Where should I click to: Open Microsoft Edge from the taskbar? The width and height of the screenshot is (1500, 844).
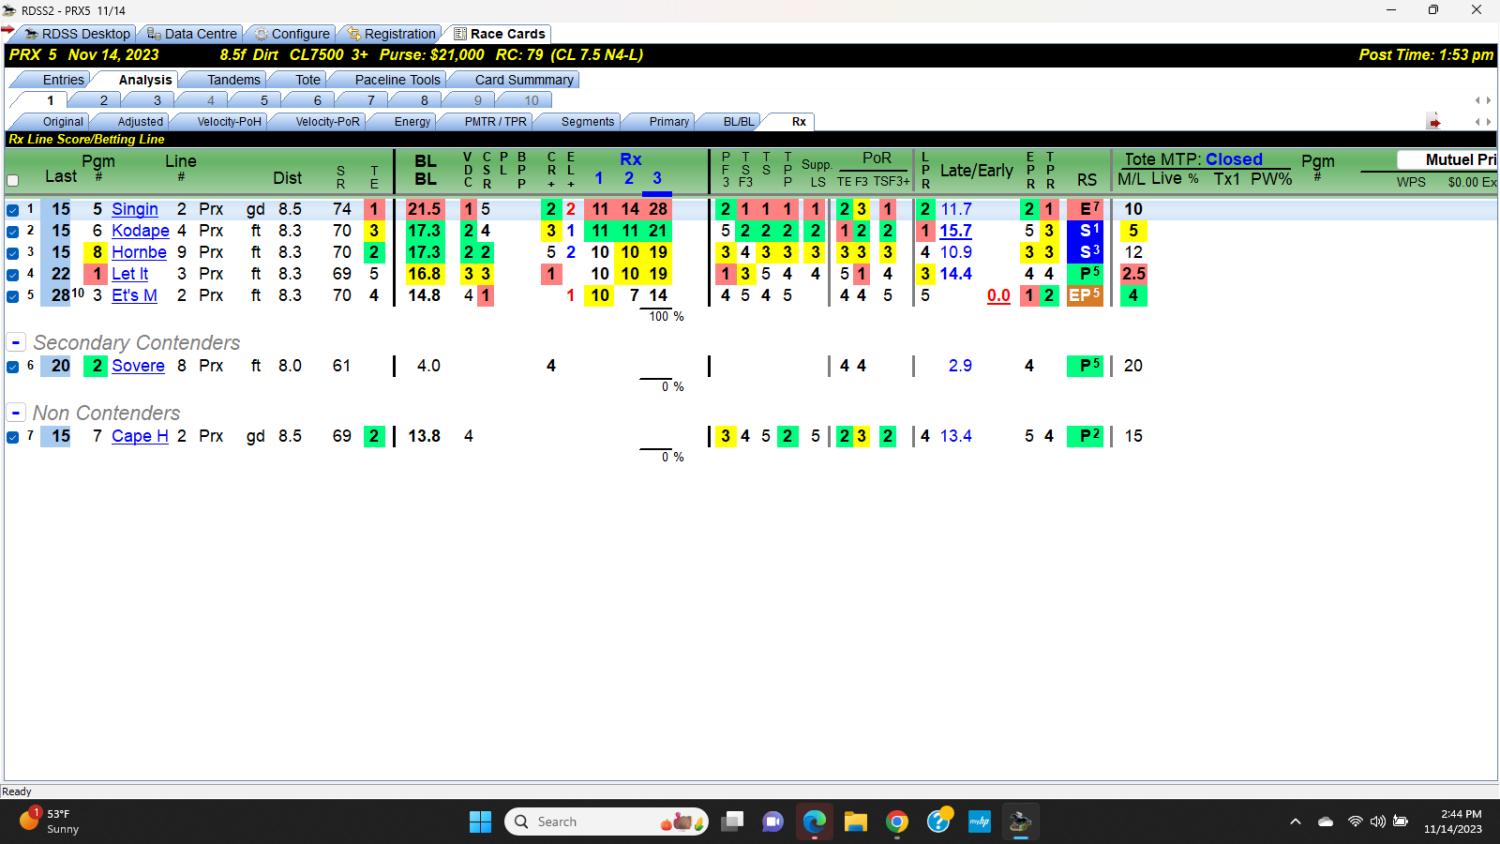click(x=814, y=822)
